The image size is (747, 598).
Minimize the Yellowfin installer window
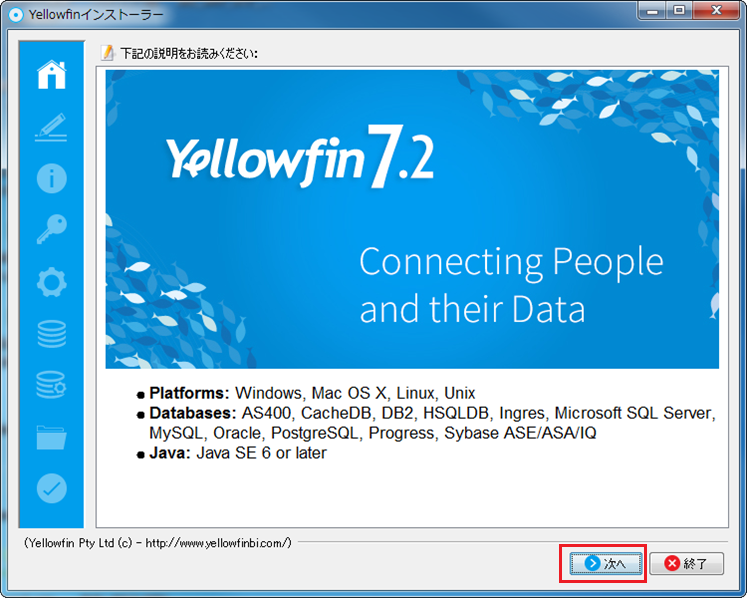click(652, 11)
